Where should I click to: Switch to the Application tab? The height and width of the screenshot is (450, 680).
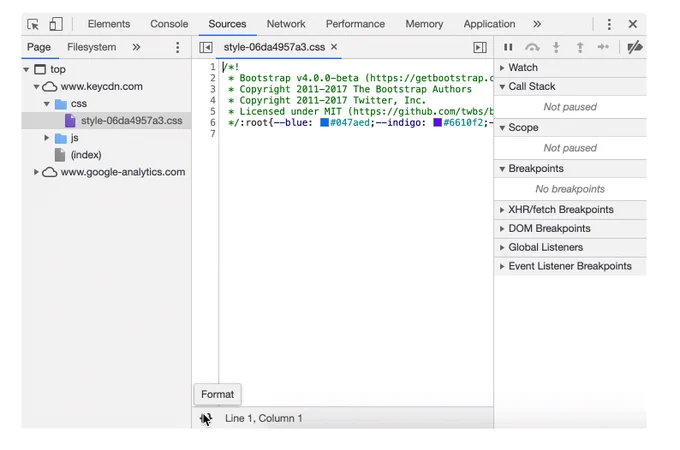tap(489, 24)
